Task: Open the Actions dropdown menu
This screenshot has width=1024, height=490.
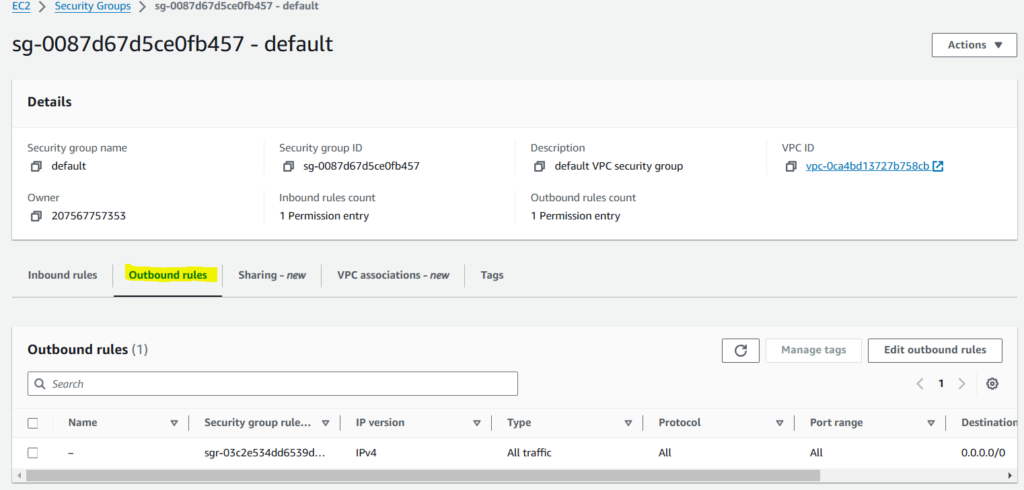Action: (x=973, y=45)
